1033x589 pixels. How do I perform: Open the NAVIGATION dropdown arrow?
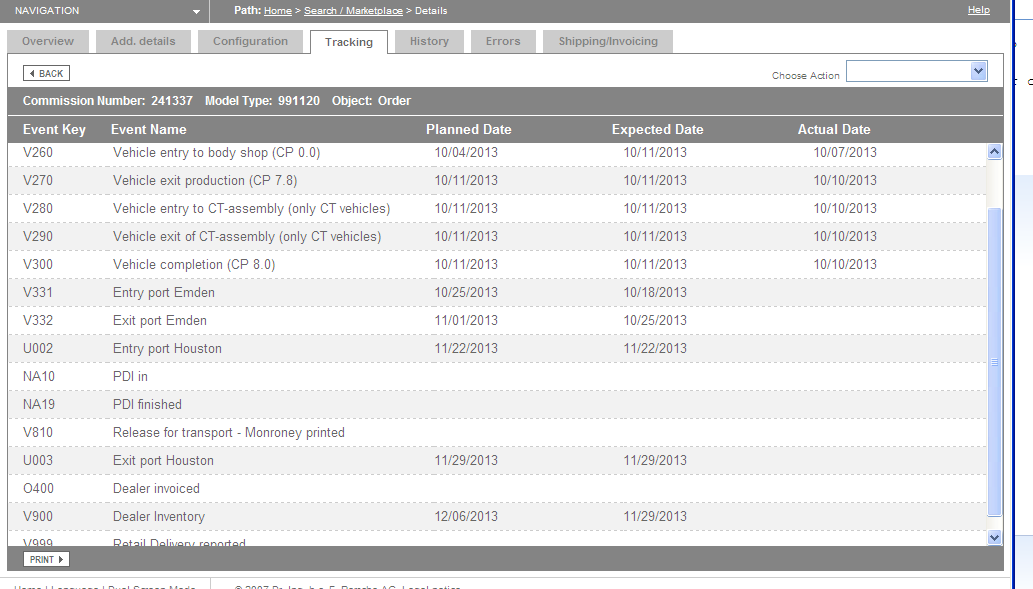point(196,12)
